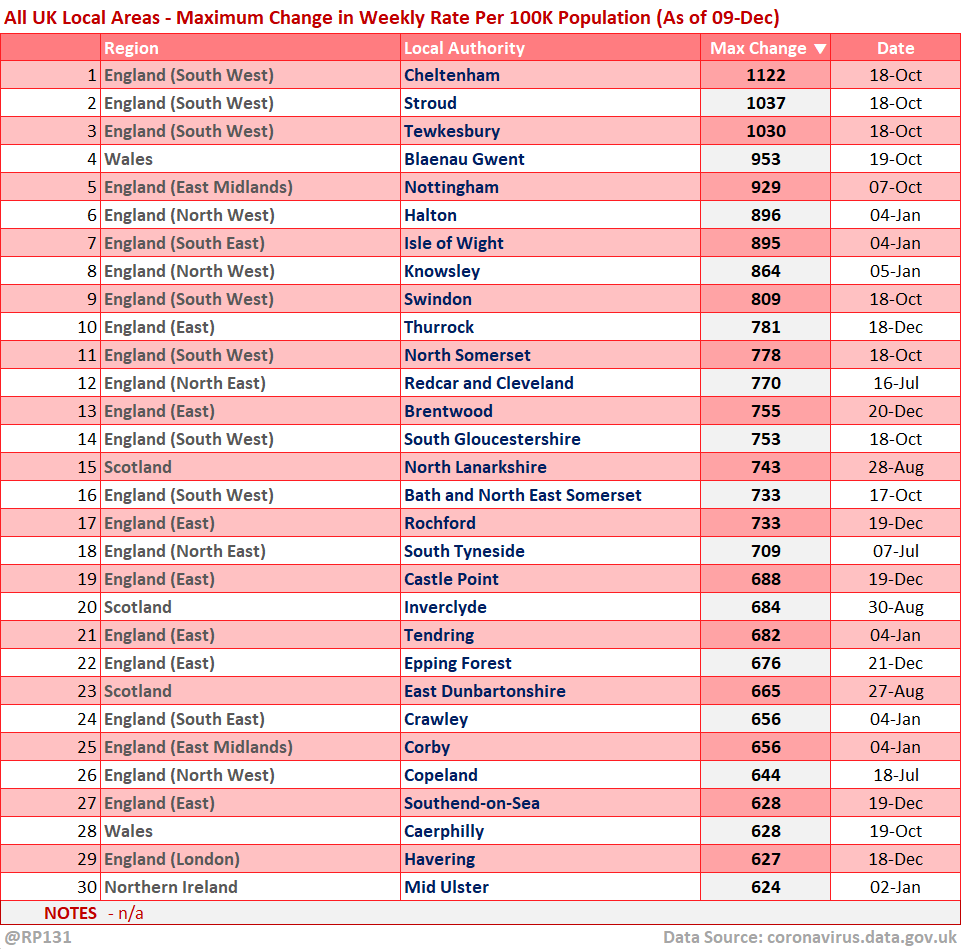
Task: Click the 16-Jul date cell
Action: pos(895,383)
